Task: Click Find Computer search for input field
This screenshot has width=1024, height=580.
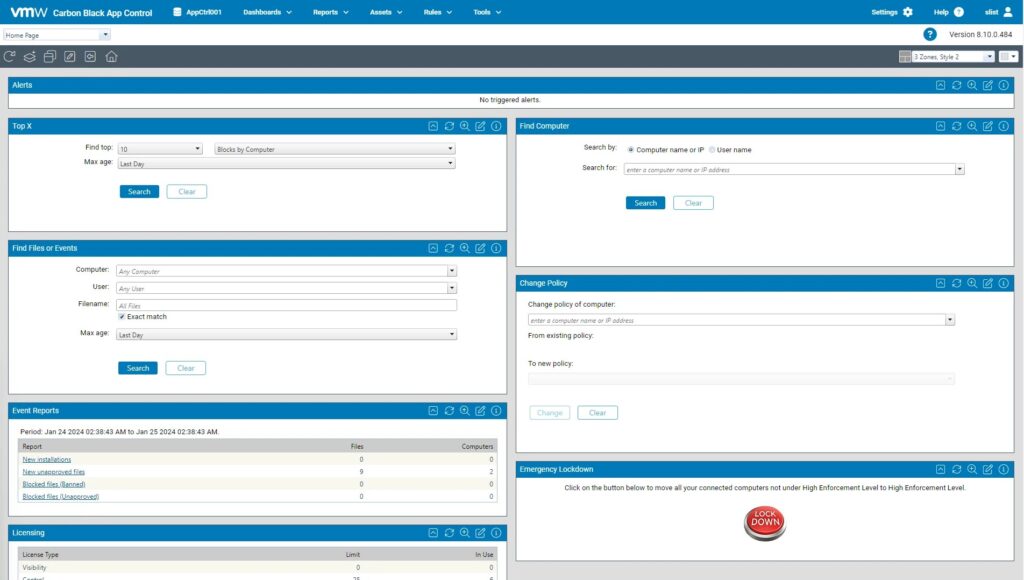Action: point(790,169)
